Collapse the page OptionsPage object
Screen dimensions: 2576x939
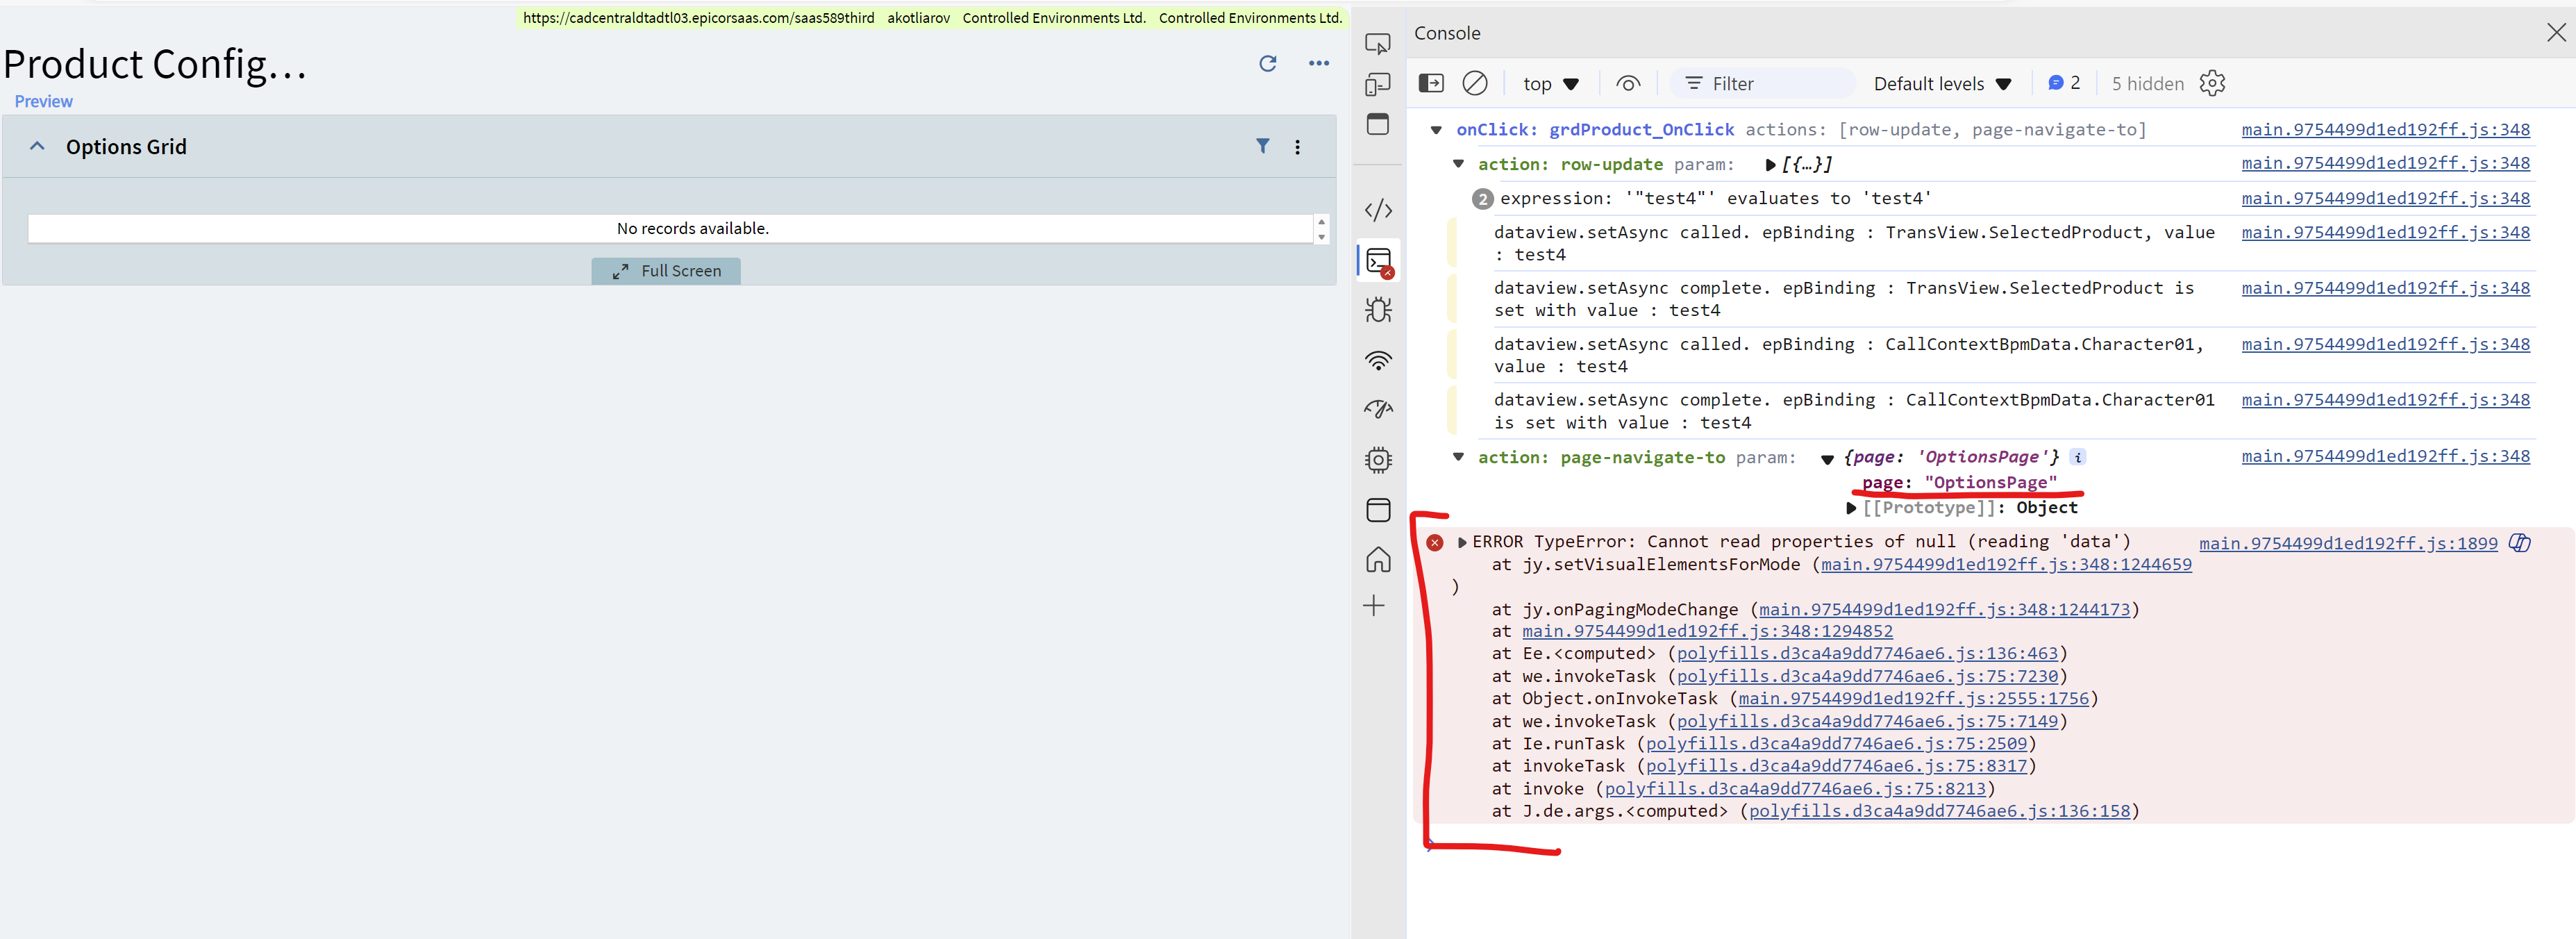coord(1827,459)
